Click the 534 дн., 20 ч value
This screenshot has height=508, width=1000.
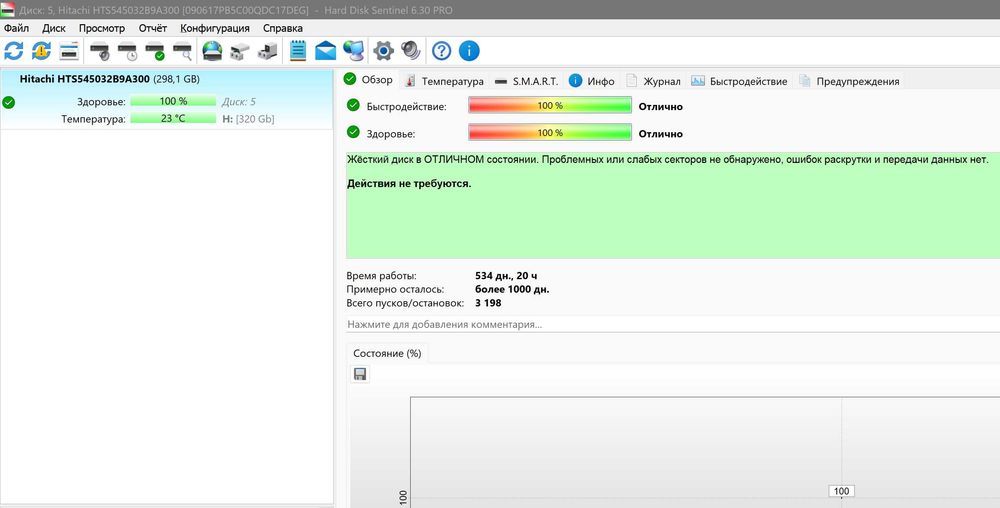tap(506, 276)
